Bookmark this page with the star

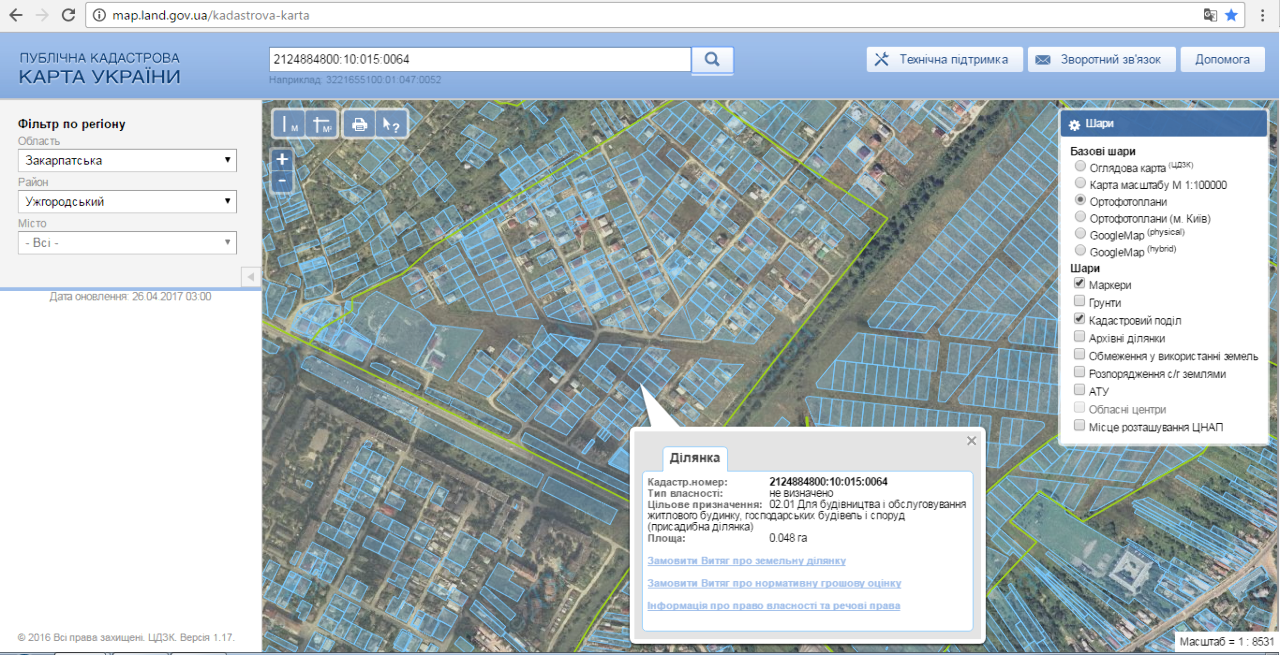tap(1231, 15)
